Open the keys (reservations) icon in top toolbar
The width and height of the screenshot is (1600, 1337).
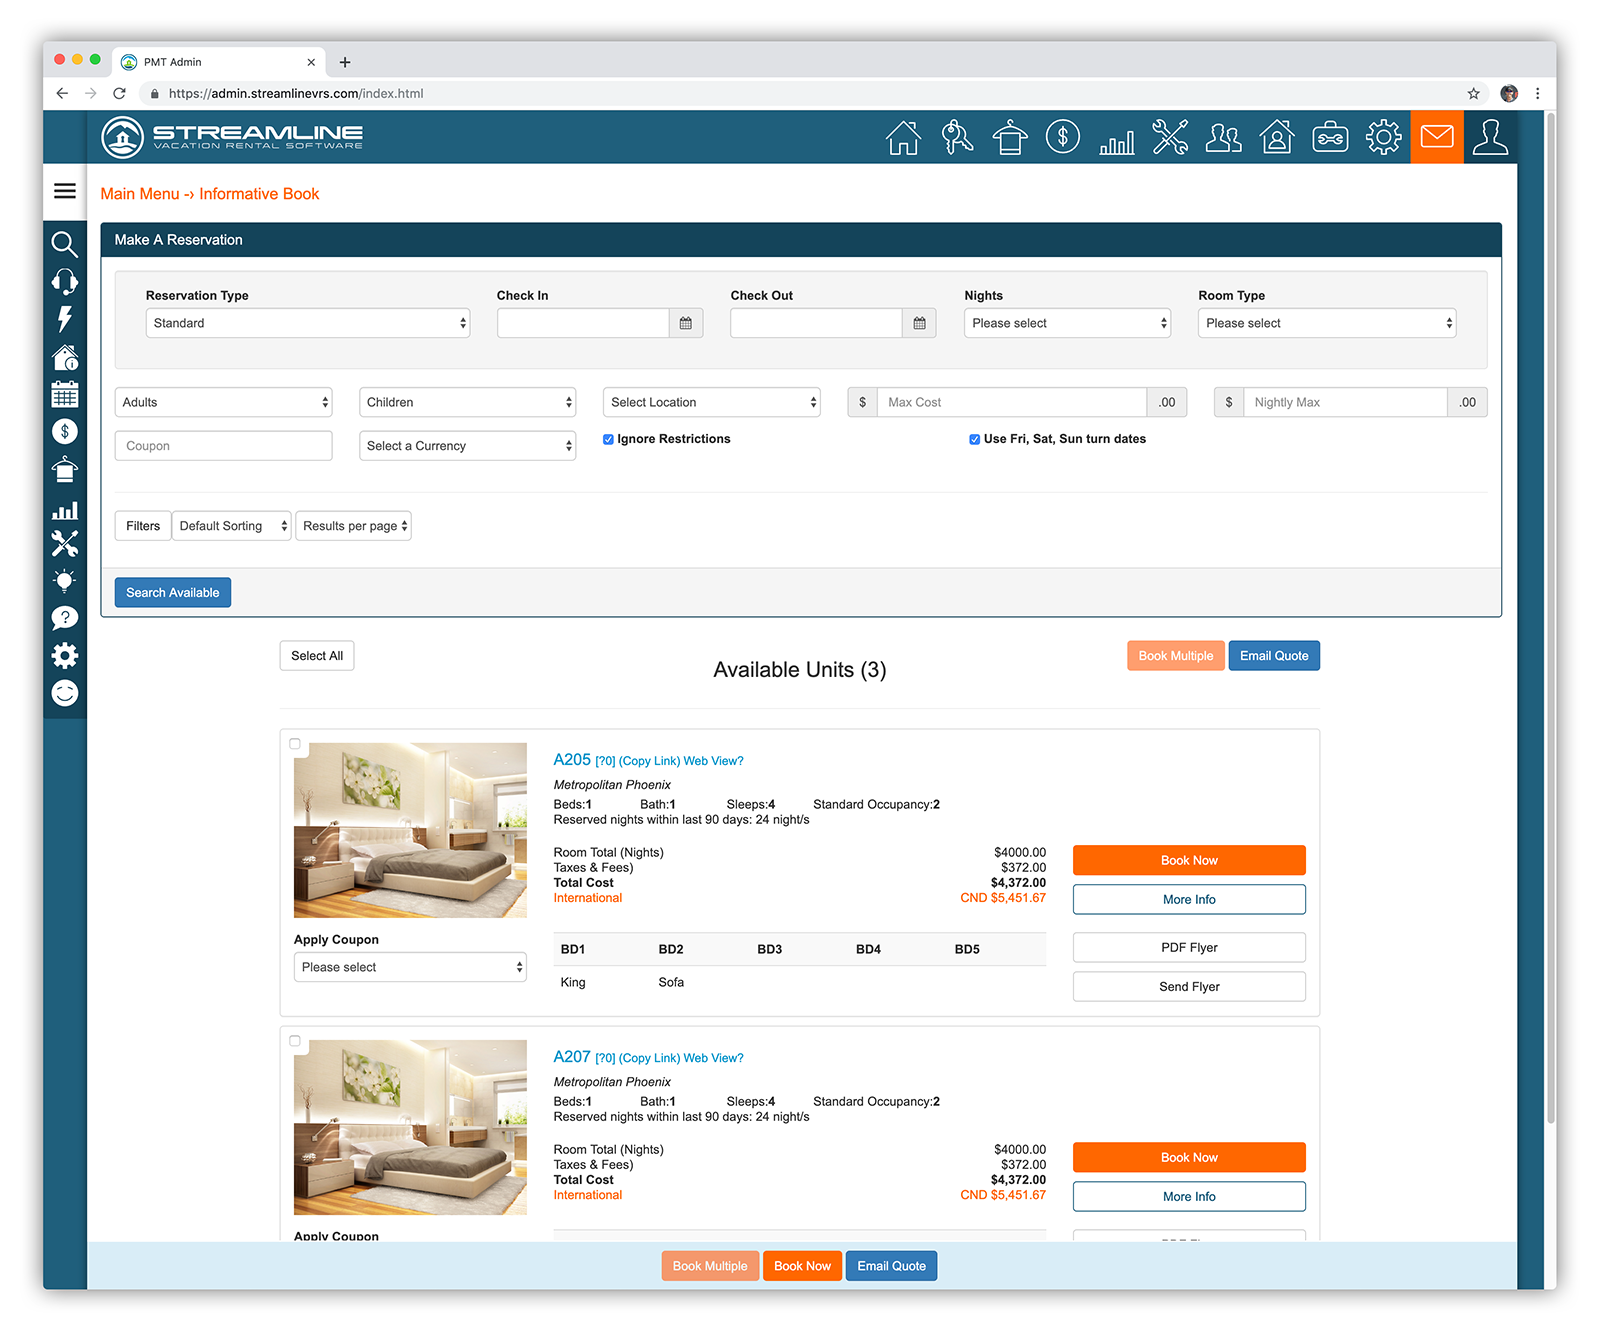957,137
